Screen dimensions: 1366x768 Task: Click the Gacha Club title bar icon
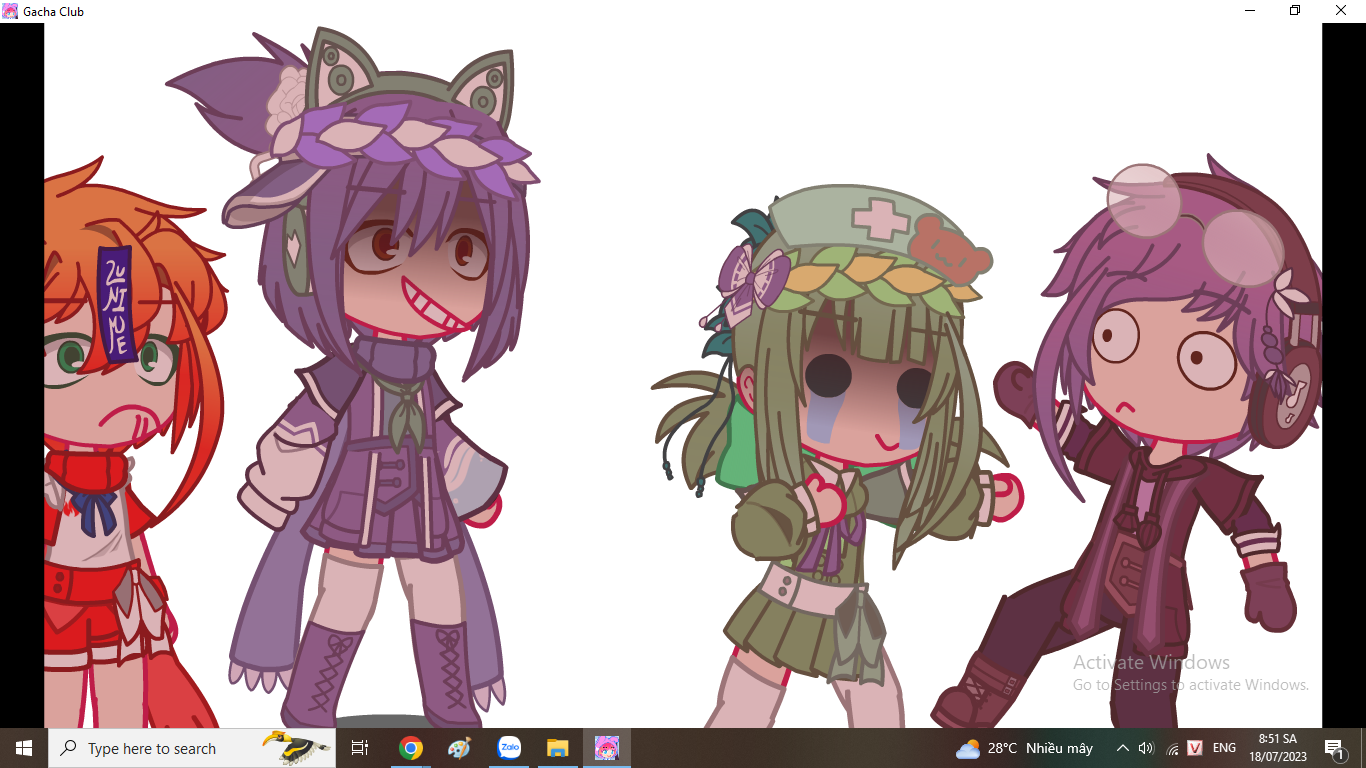pos(10,11)
